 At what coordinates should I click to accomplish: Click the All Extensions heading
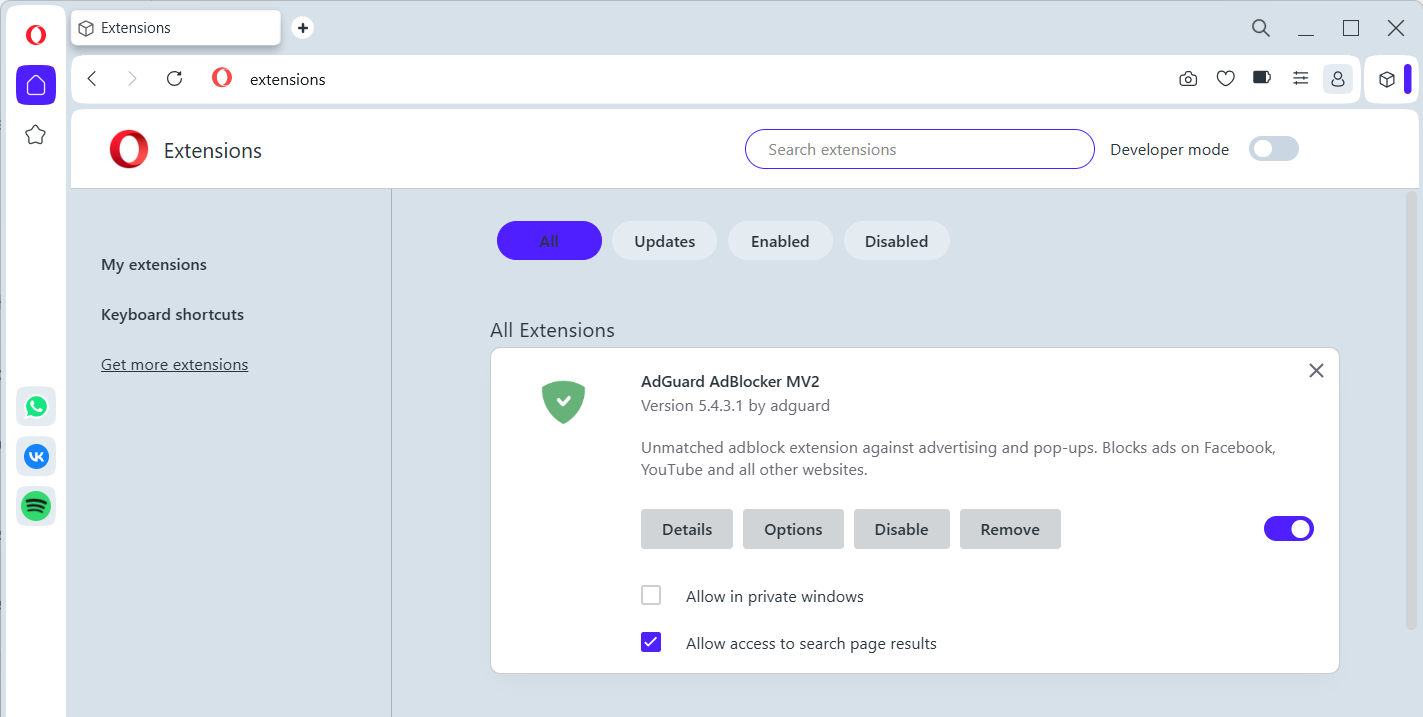click(552, 330)
